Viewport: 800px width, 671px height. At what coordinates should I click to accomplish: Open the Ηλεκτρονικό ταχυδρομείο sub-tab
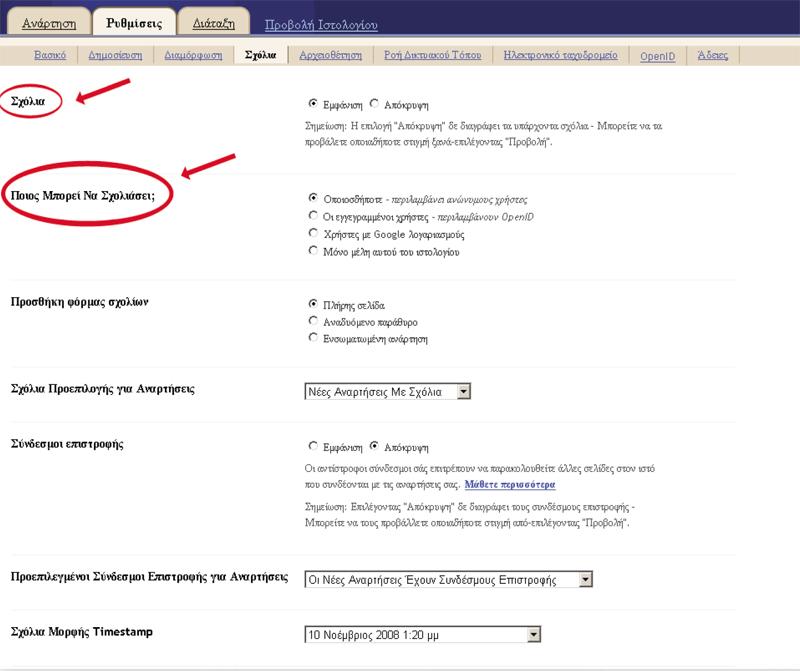(x=560, y=55)
